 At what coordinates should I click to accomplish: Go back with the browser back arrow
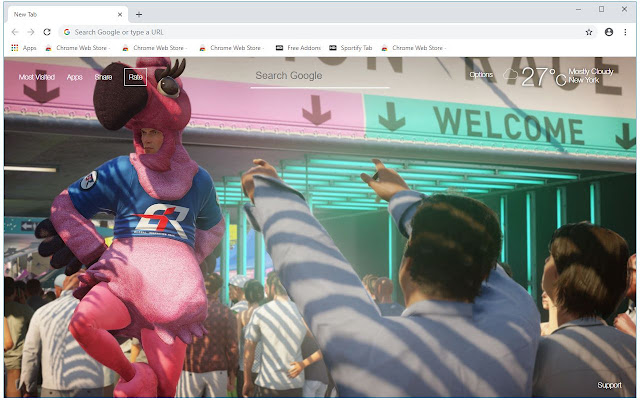tap(15, 32)
